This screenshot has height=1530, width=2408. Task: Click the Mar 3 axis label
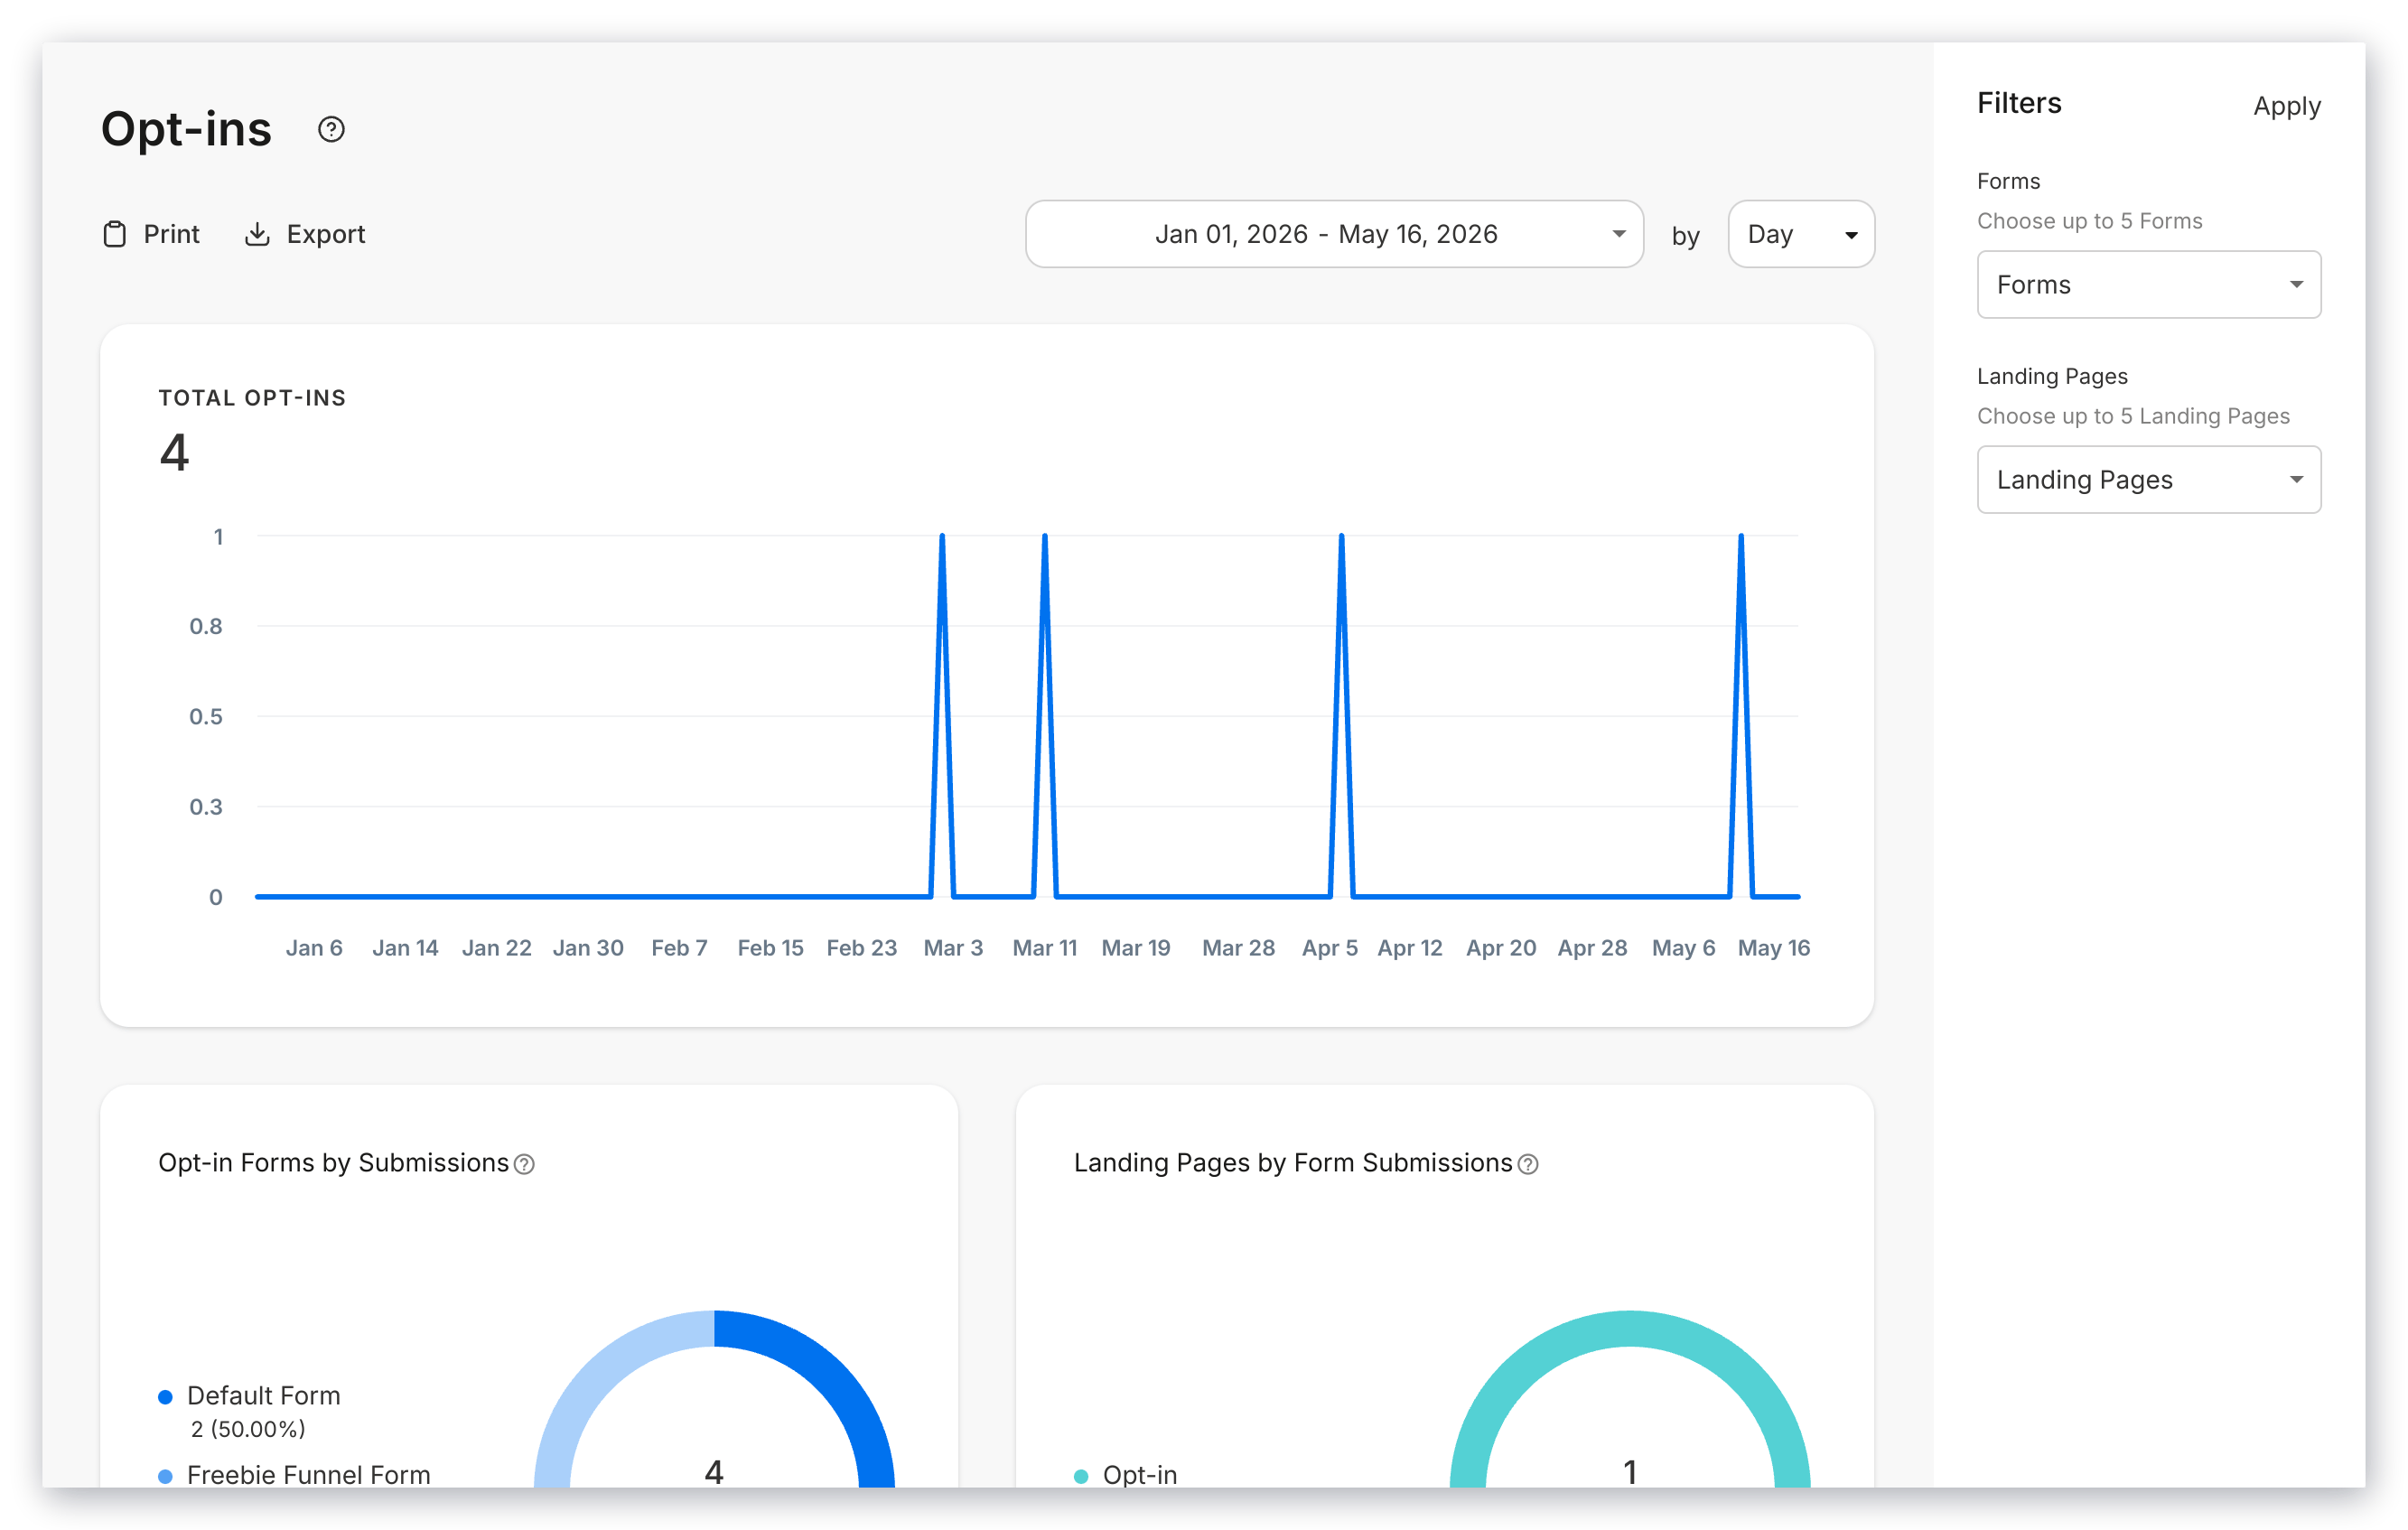pyautogui.click(x=953, y=948)
